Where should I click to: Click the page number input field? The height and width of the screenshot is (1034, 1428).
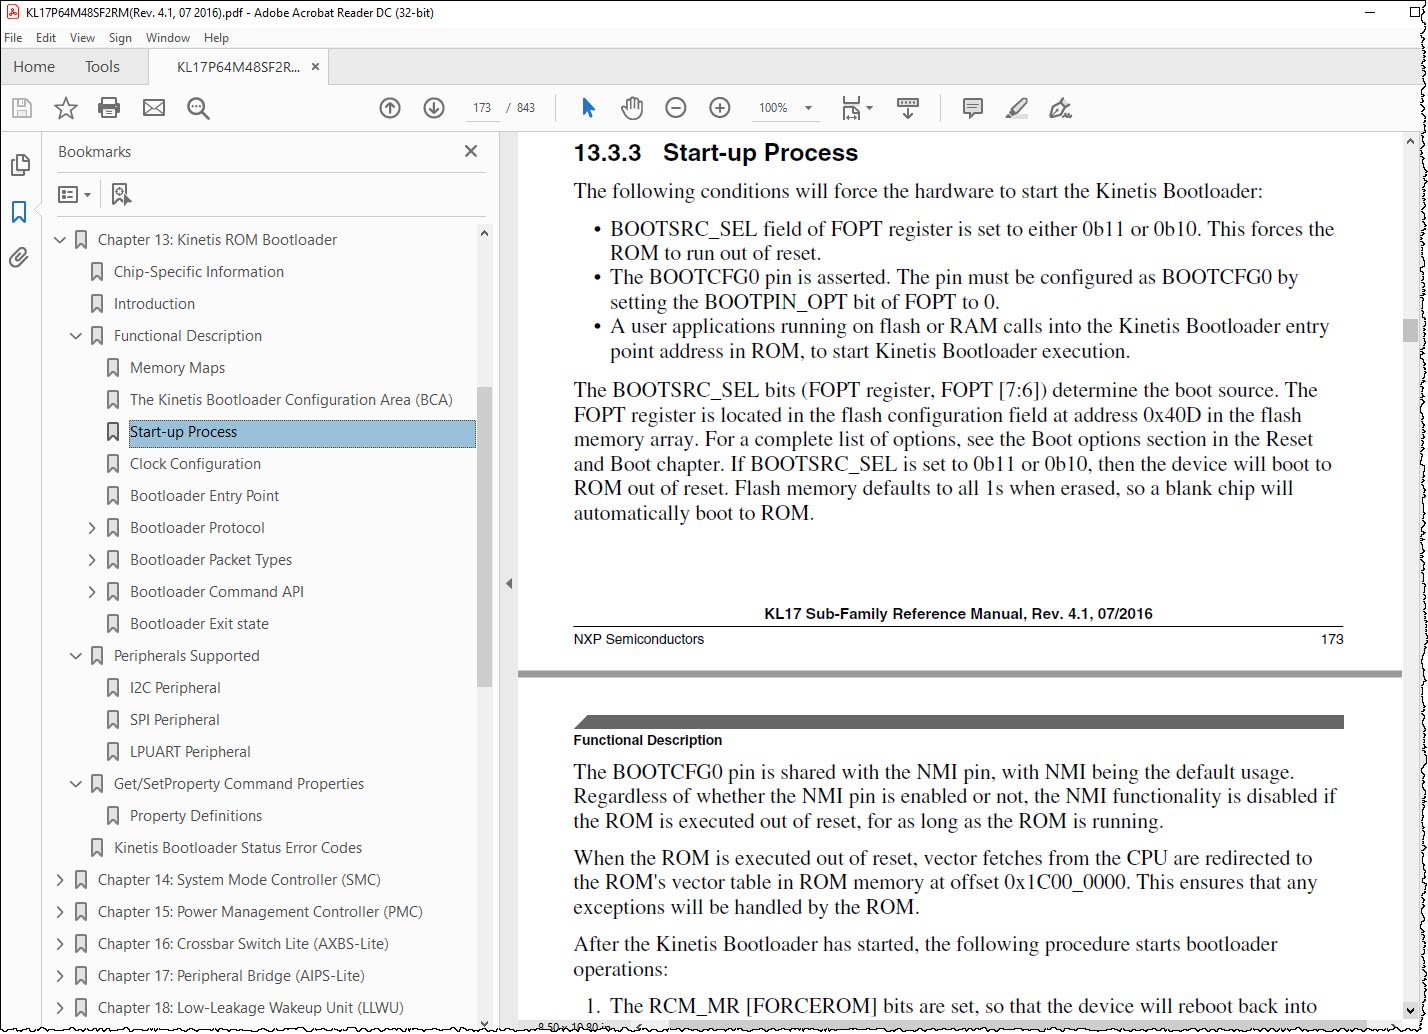[x=483, y=108]
